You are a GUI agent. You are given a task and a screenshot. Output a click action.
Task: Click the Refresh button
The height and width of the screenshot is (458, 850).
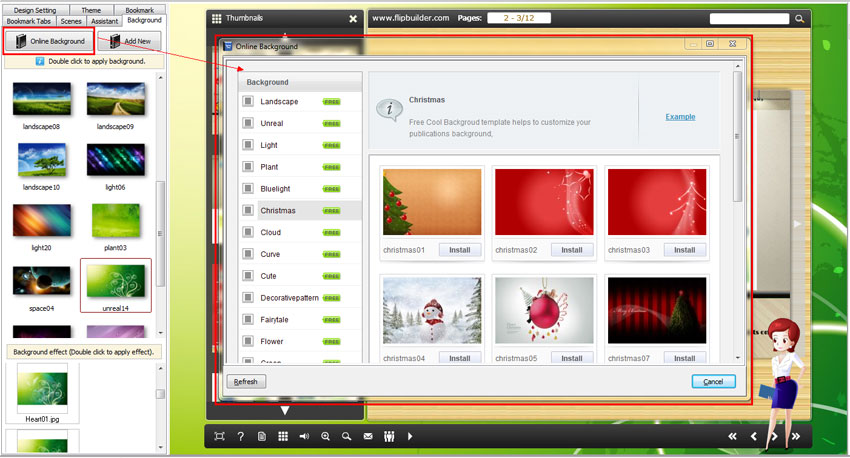pyautogui.click(x=246, y=381)
